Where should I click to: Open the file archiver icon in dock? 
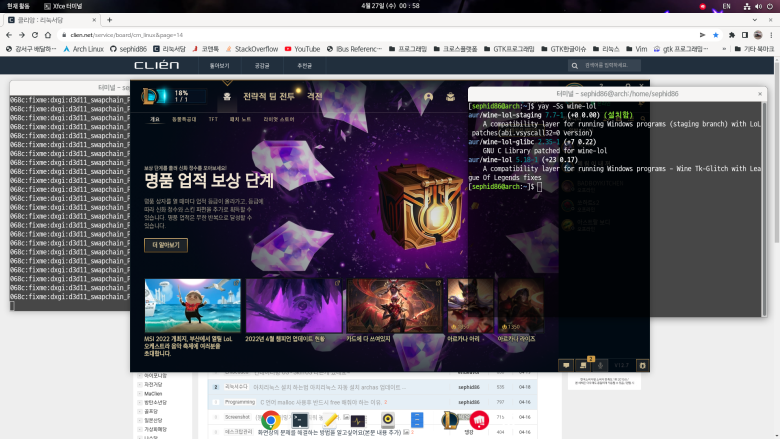[417, 421]
